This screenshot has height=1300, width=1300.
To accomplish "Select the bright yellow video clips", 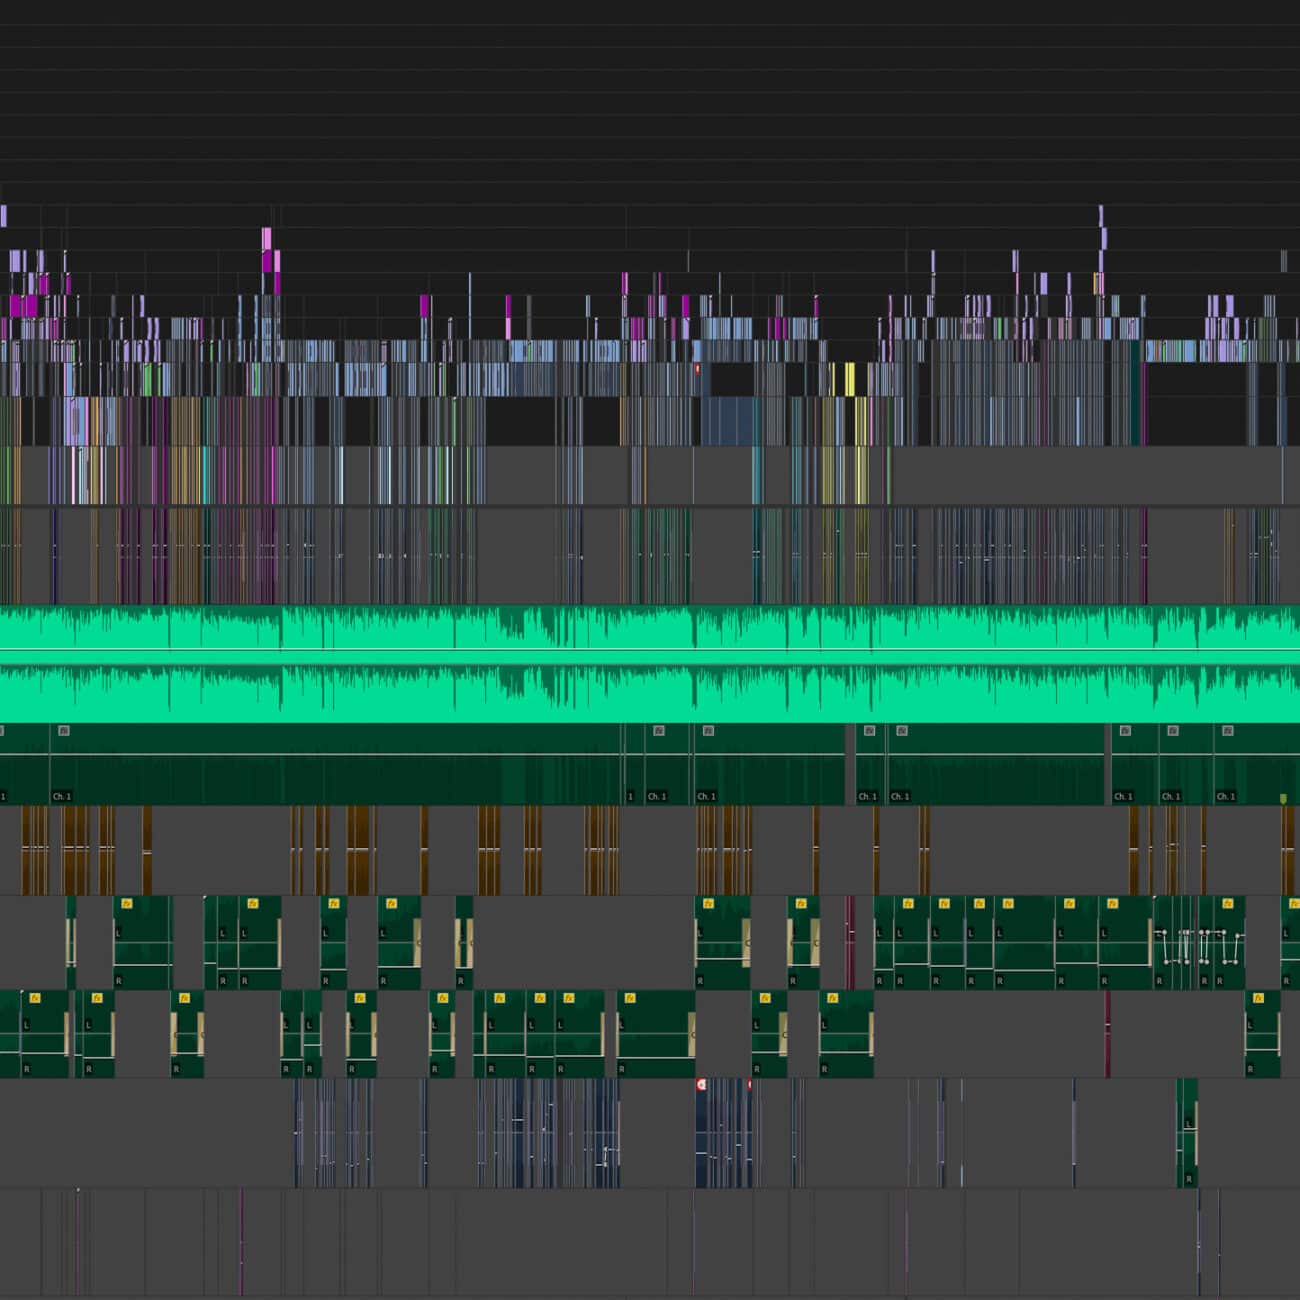I will [x=850, y=380].
